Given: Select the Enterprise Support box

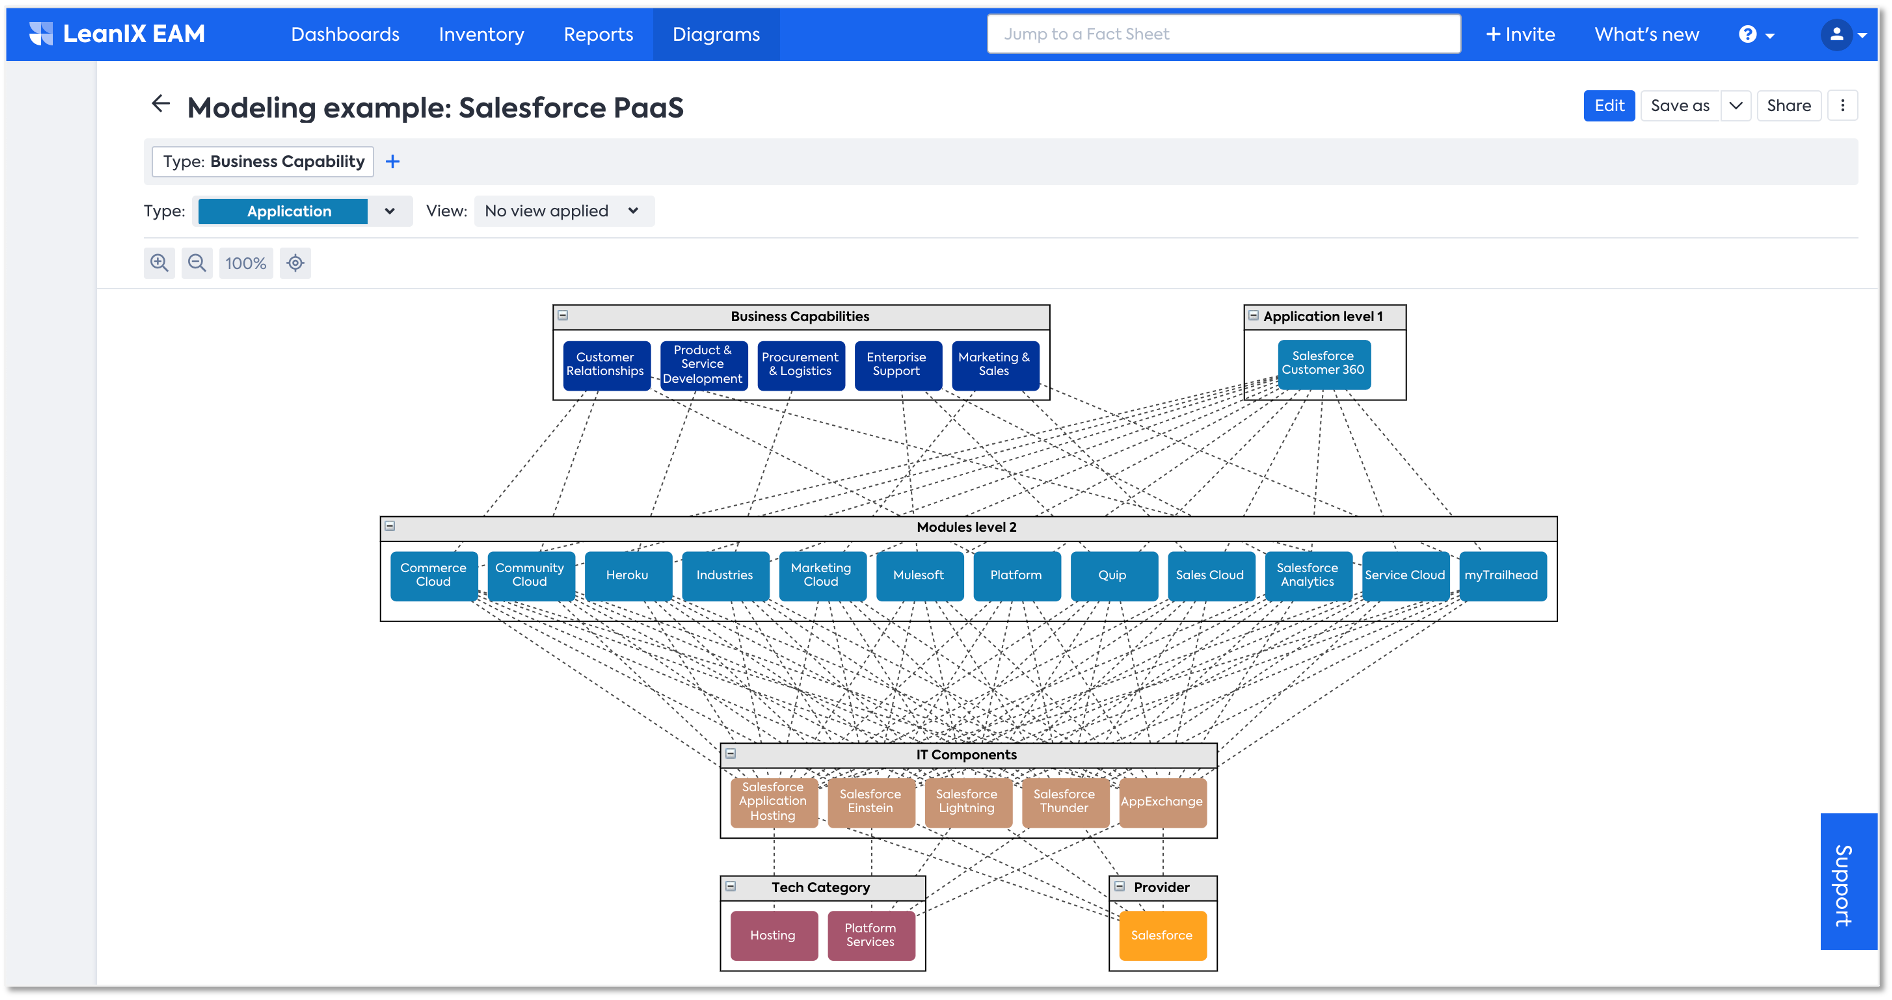Looking at the screenshot, I should (897, 365).
